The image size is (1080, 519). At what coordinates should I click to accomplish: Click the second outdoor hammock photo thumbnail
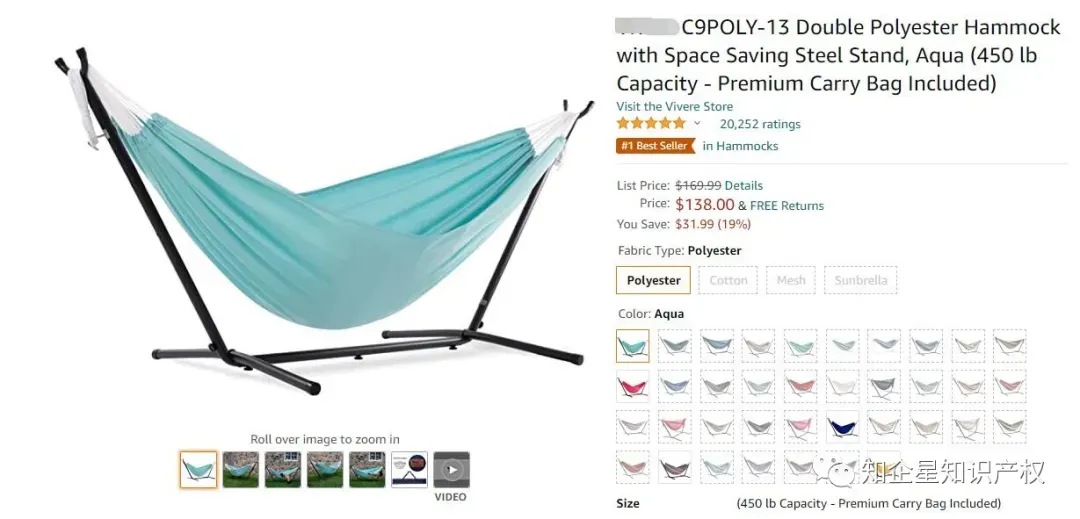click(283, 469)
